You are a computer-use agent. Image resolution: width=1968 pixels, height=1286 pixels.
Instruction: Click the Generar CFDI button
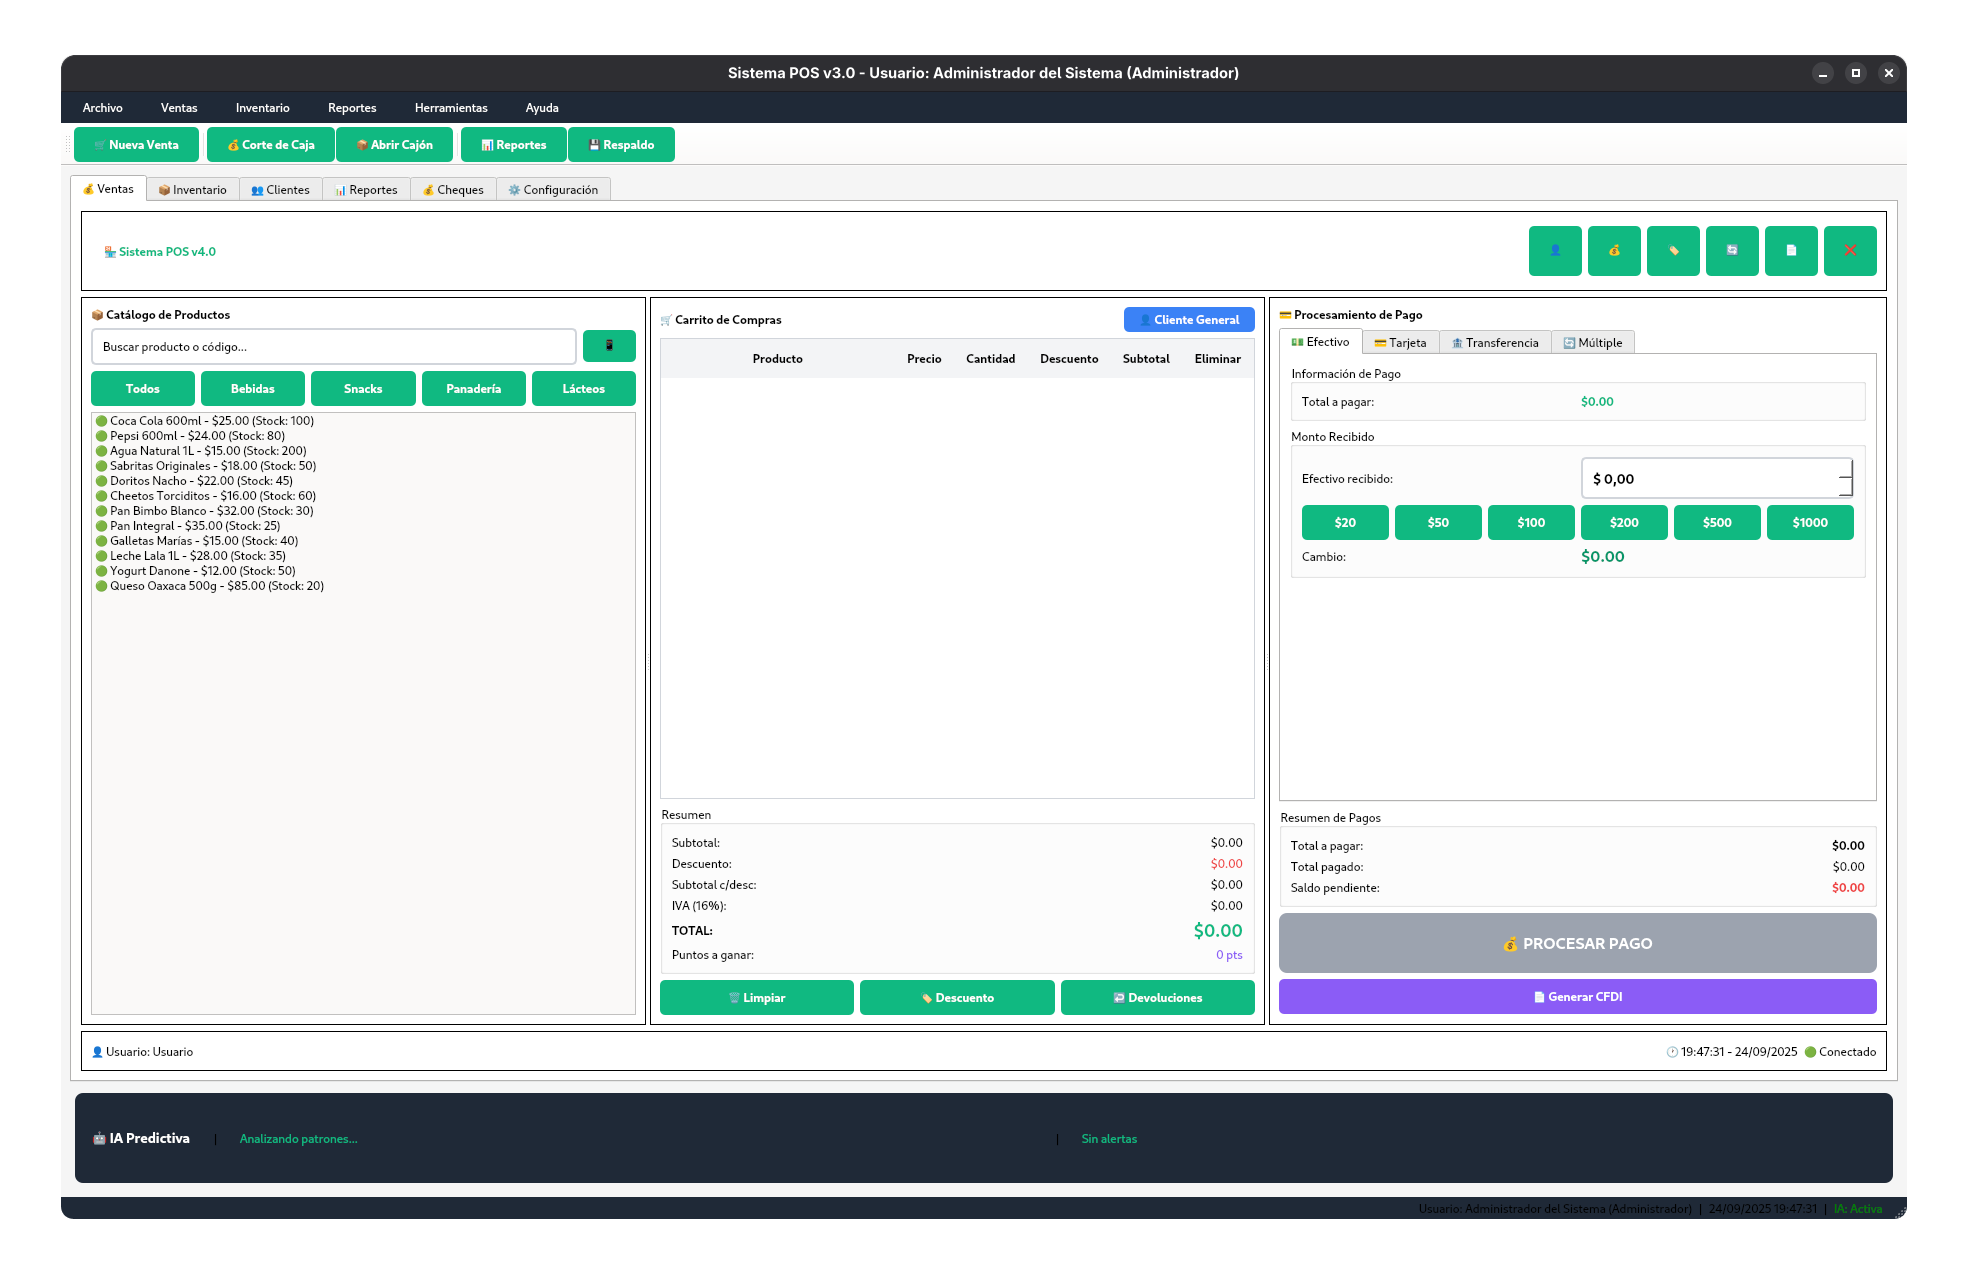[x=1577, y=997]
